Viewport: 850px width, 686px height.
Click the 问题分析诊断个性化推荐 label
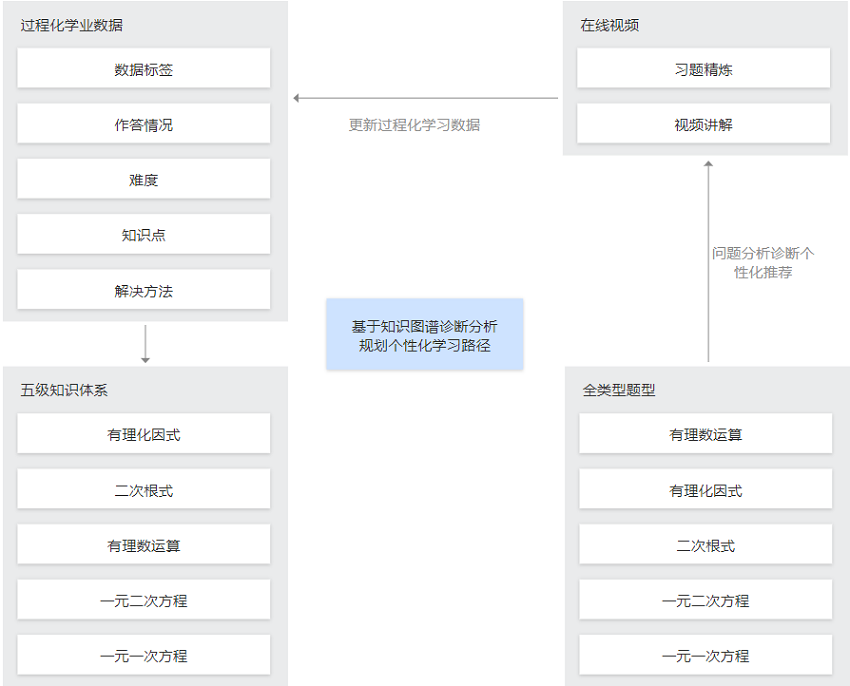pyautogui.click(x=763, y=262)
